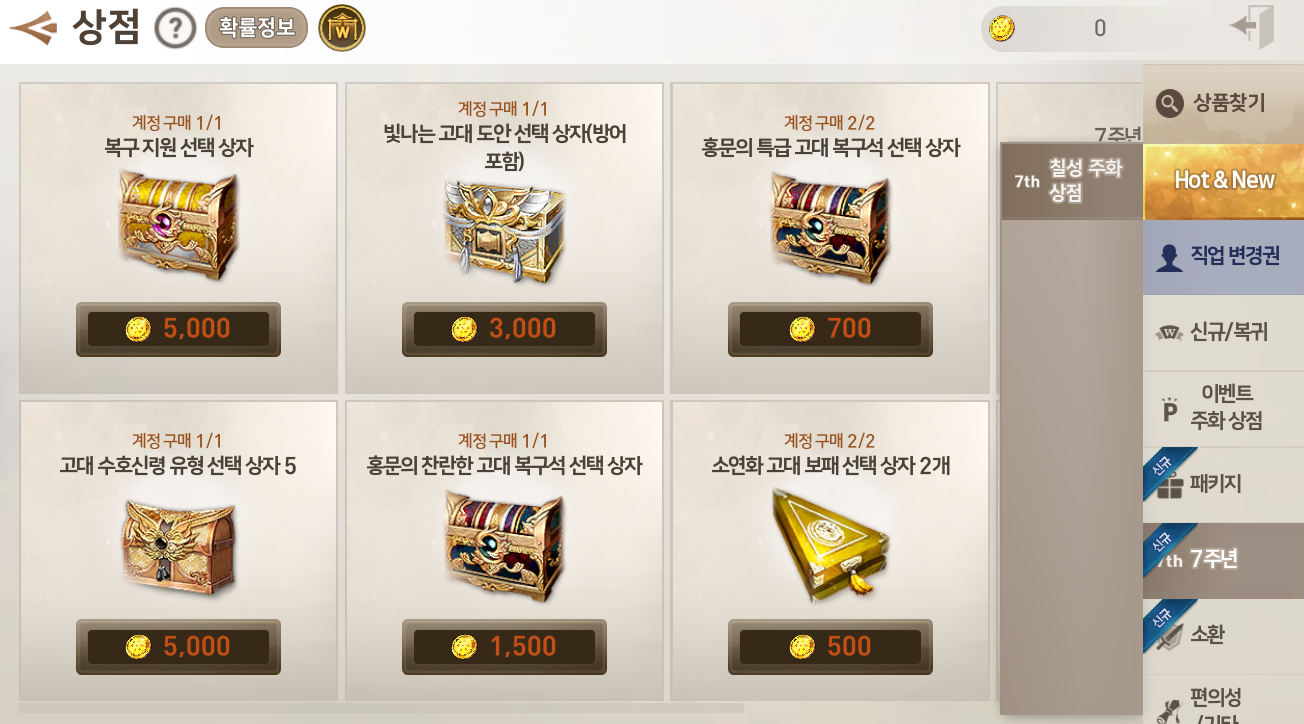Select the 칠성 주화 상점 sub-tab
This screenshot has width=1304, height=724.
coord(1071,181)
